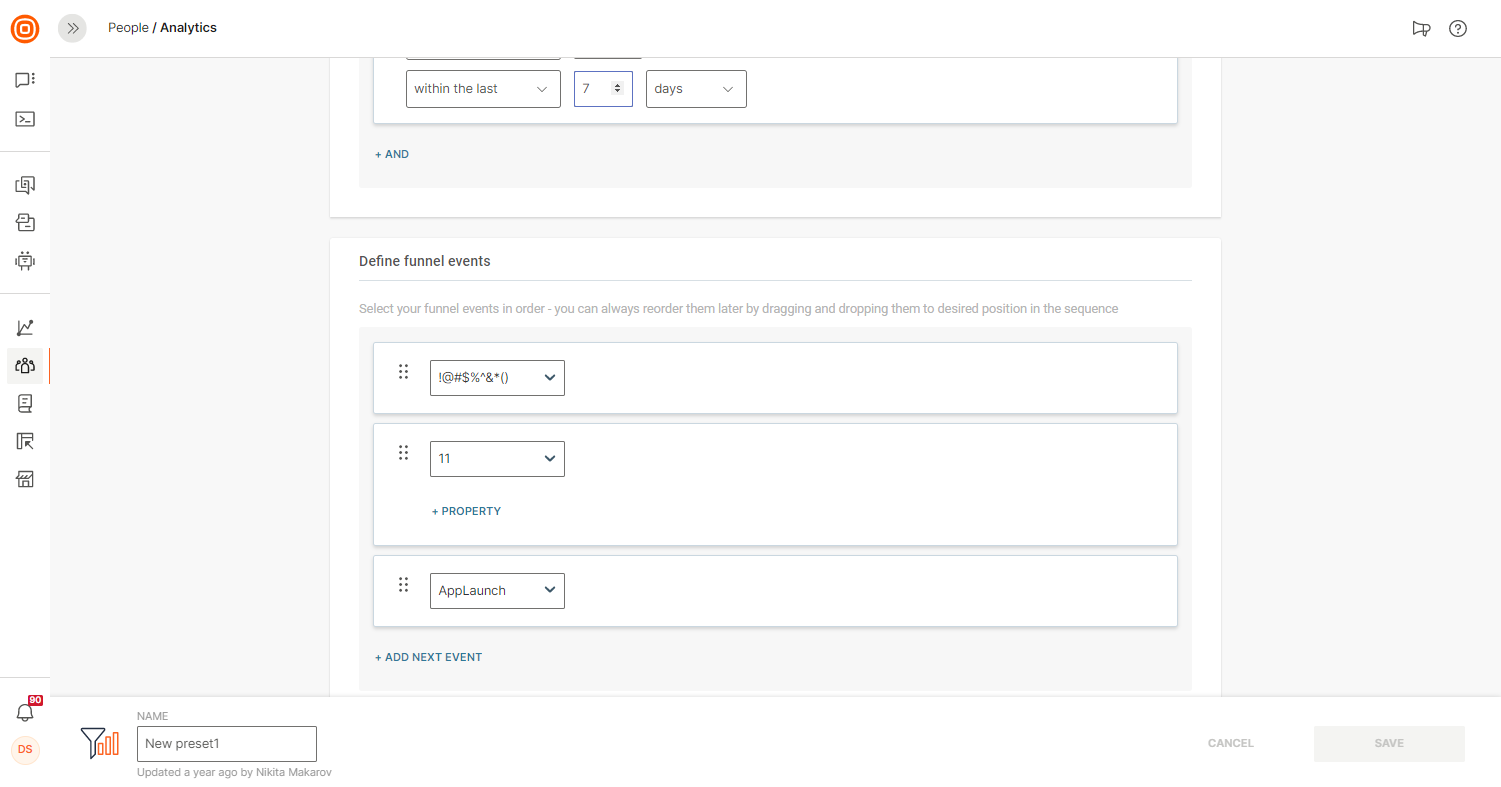This screenshot has width=1501, height=787.
Task: Click the Infobip logo icon
Action: [x=25, y=28]
